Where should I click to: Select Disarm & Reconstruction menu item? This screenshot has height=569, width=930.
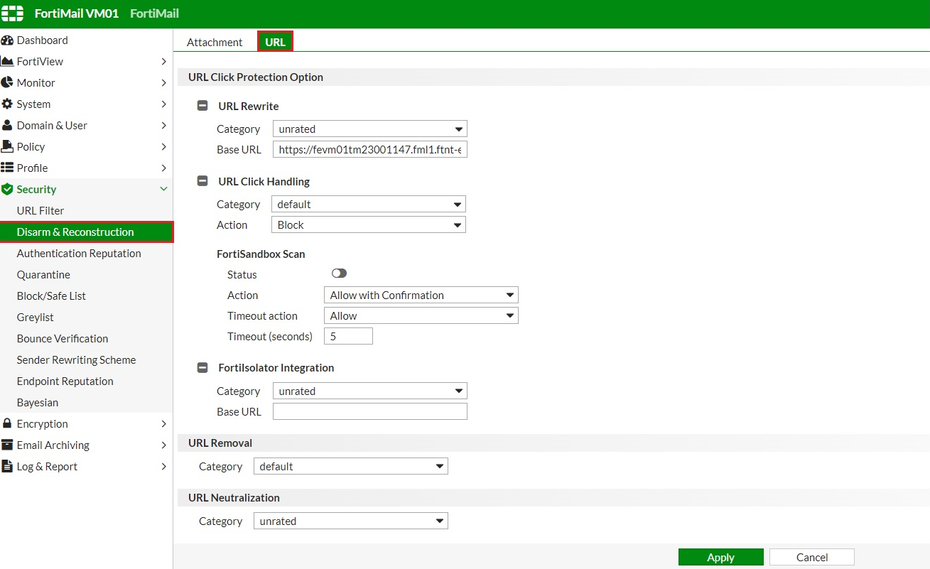(x=86, y=232)
